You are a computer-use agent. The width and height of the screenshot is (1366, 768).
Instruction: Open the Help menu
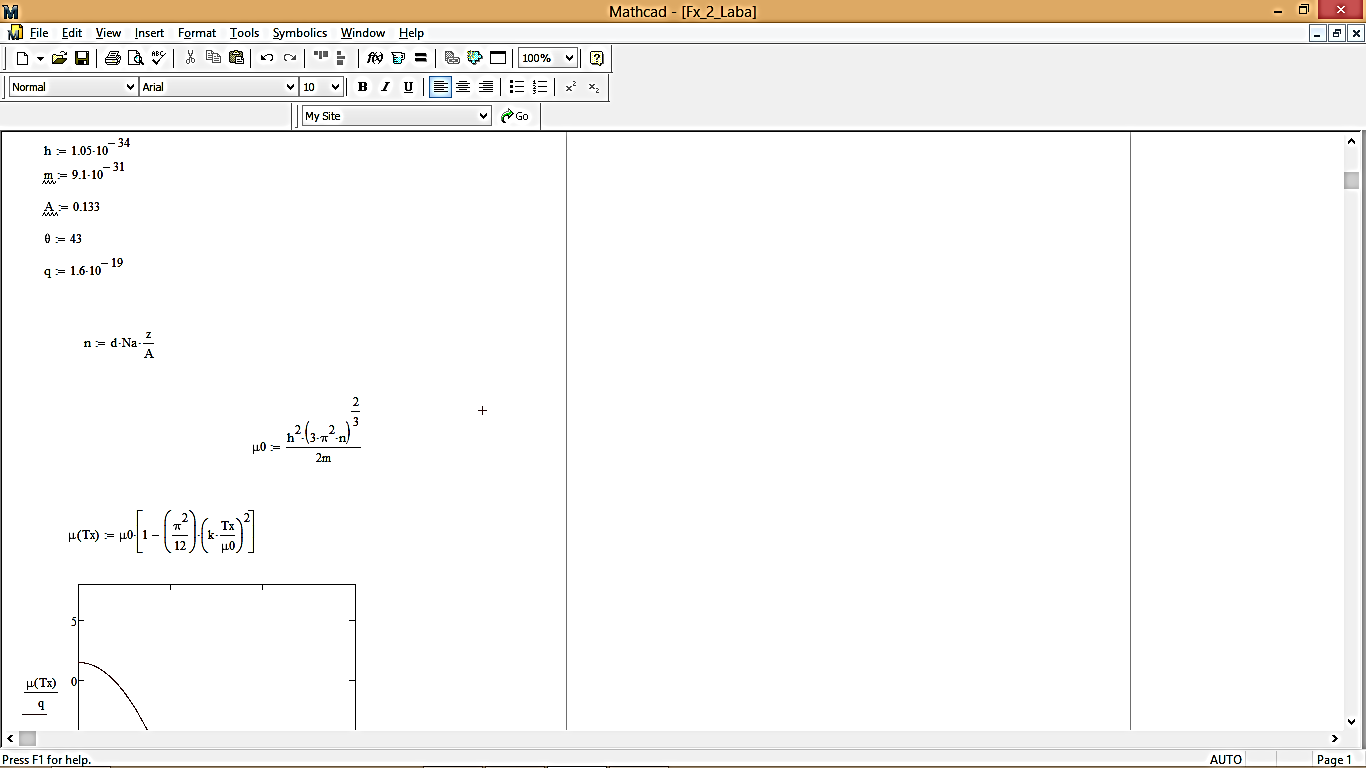point(412,33)
